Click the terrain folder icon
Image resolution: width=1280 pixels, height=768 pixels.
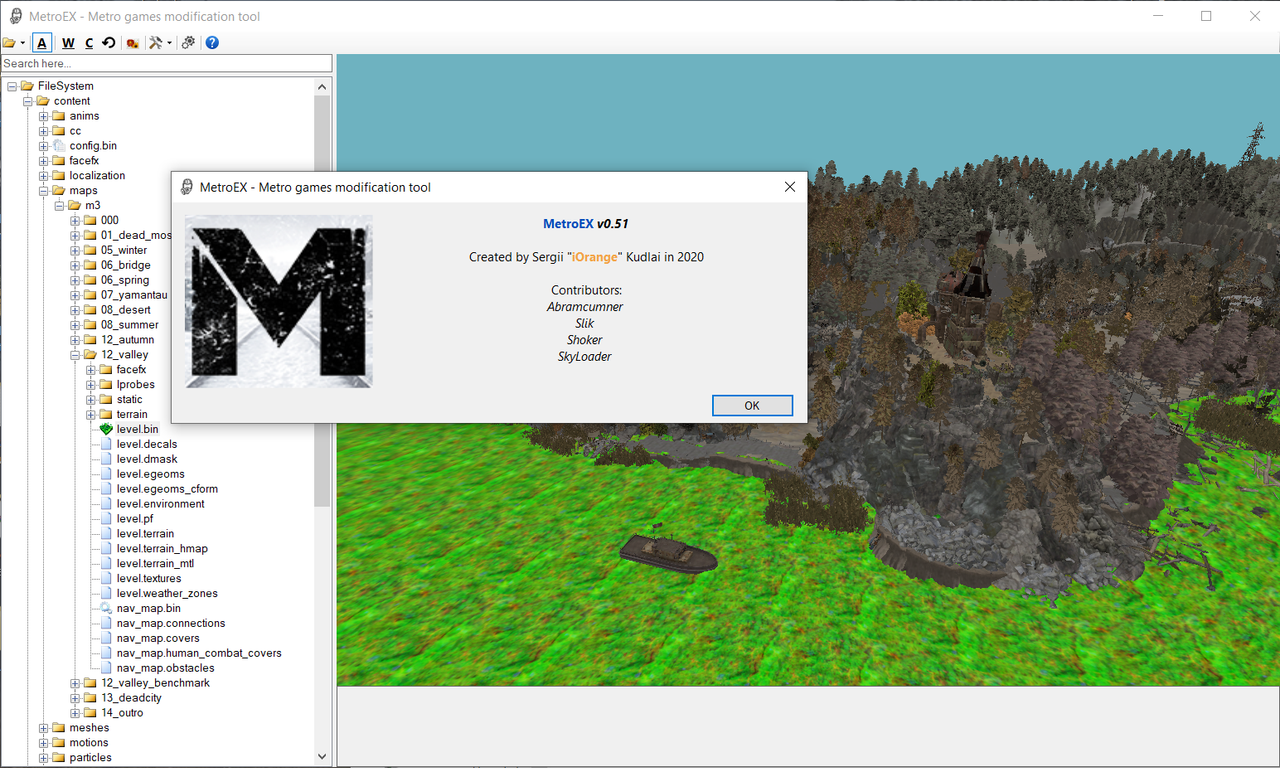click(x=106, y=414)
